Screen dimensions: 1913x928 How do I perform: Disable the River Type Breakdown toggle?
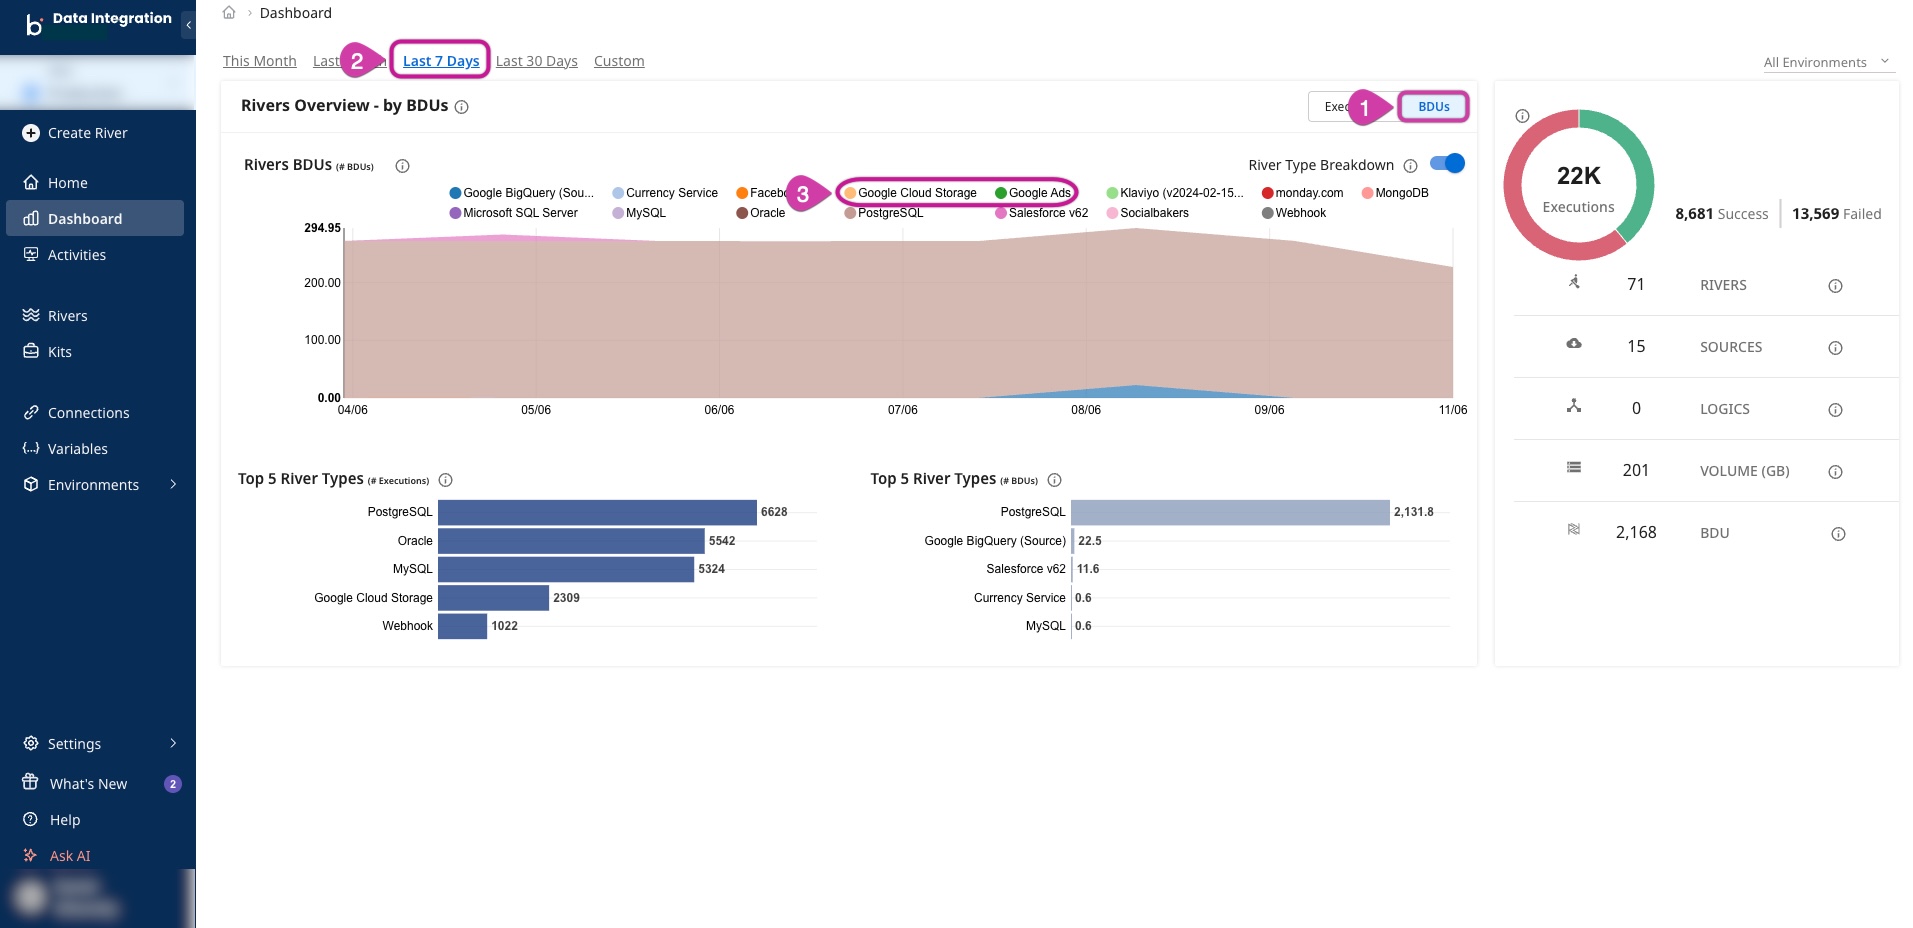pos(1447,164)
